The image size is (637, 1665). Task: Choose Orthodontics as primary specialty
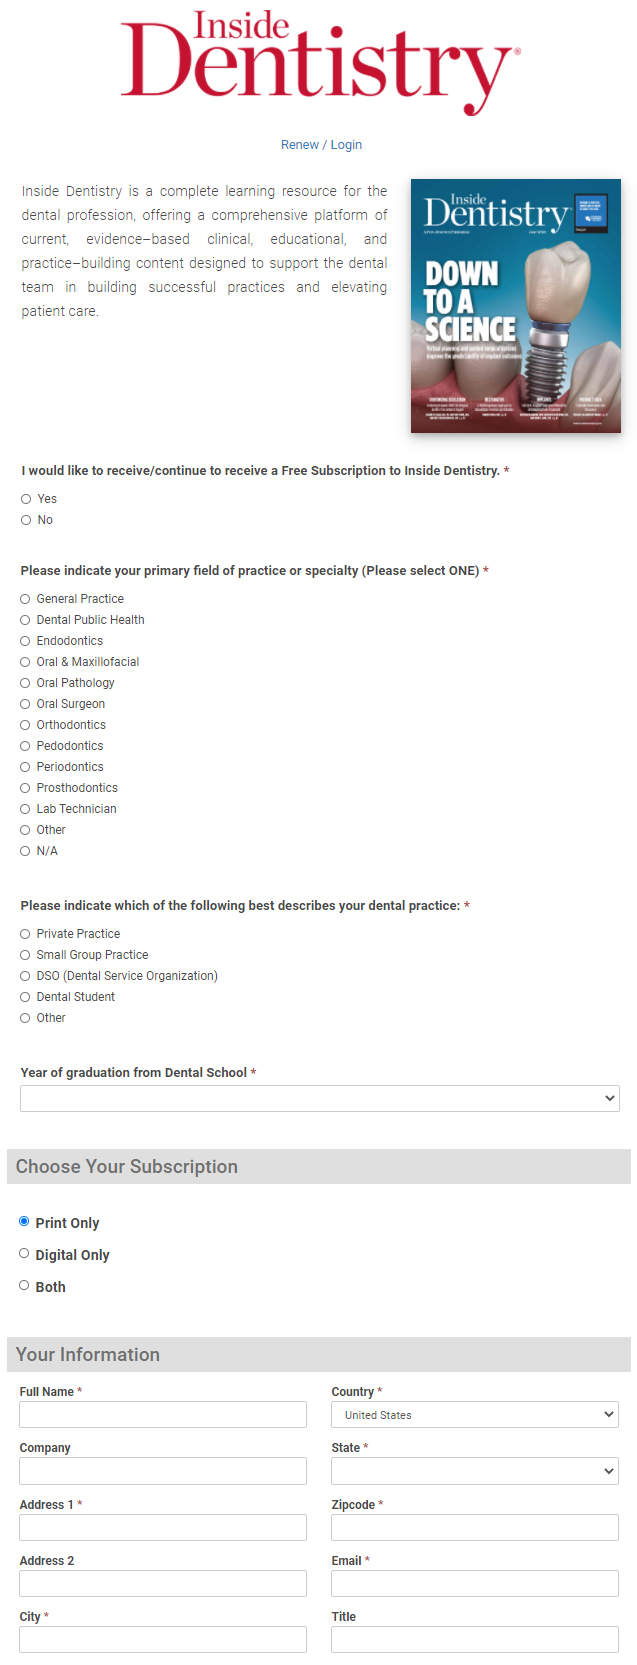pyautogui.click(x=25, y=725)
